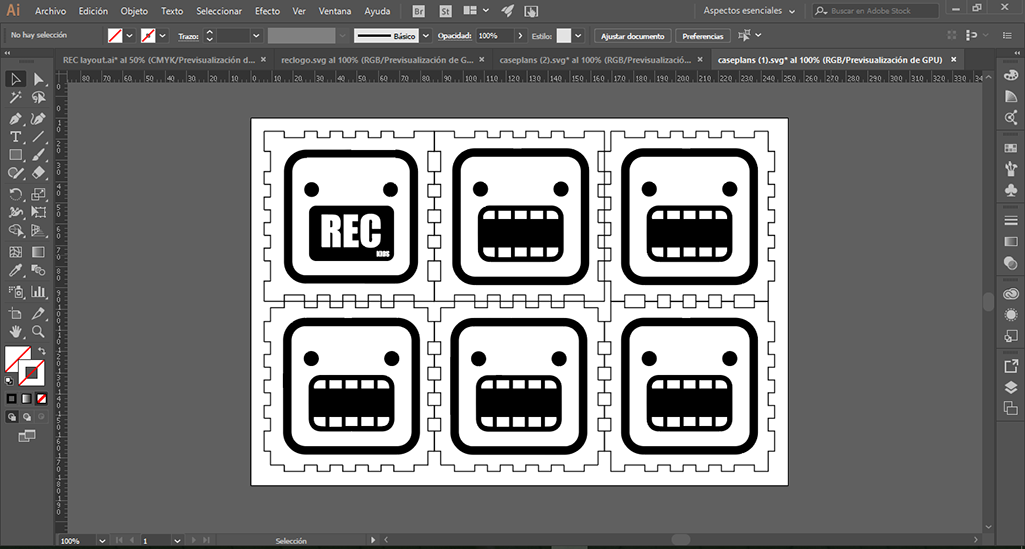1025x549 pixels.
Task: Select the Shape Builder tool
Action: (16, 231)
